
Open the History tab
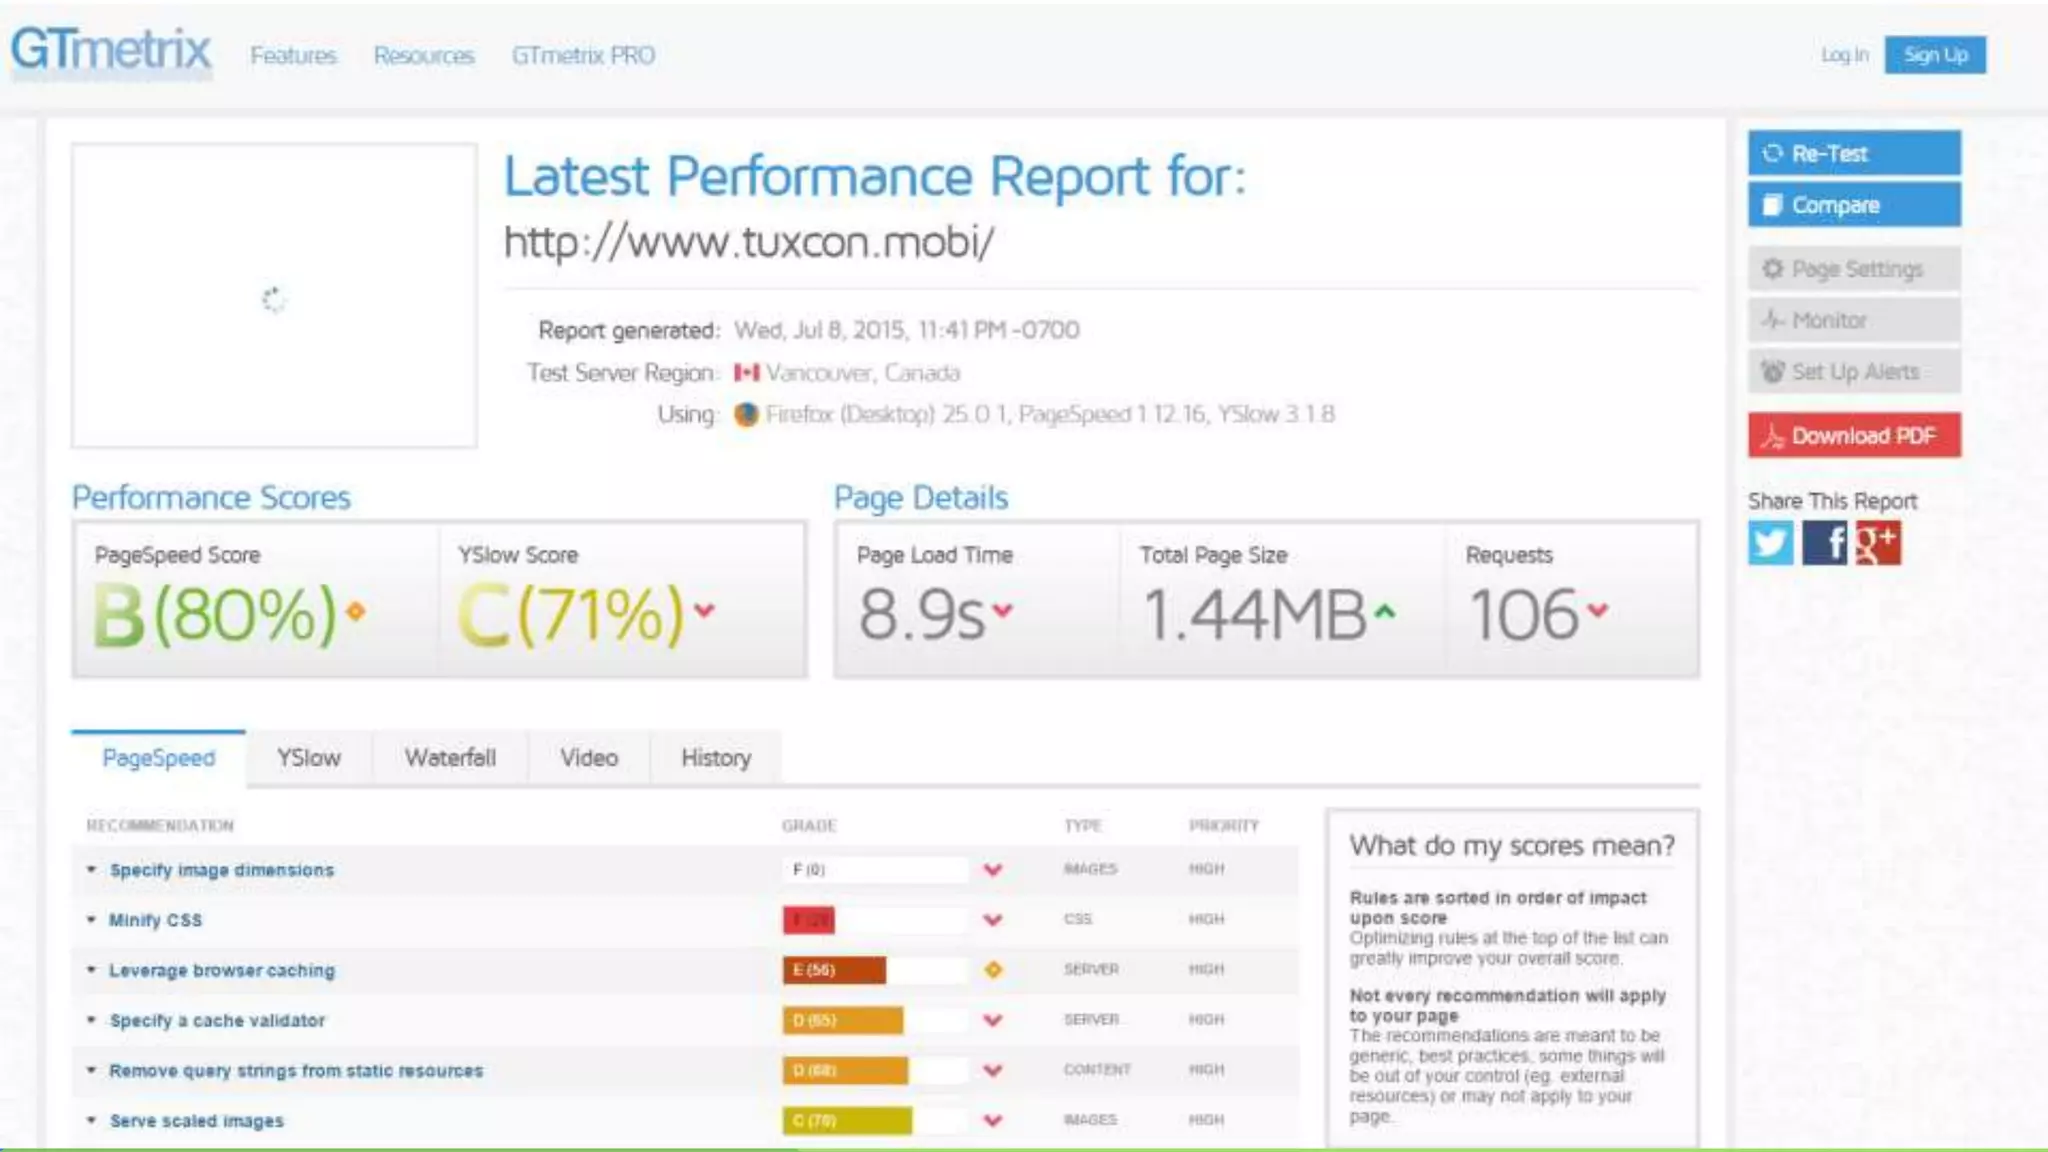point(715,758)
